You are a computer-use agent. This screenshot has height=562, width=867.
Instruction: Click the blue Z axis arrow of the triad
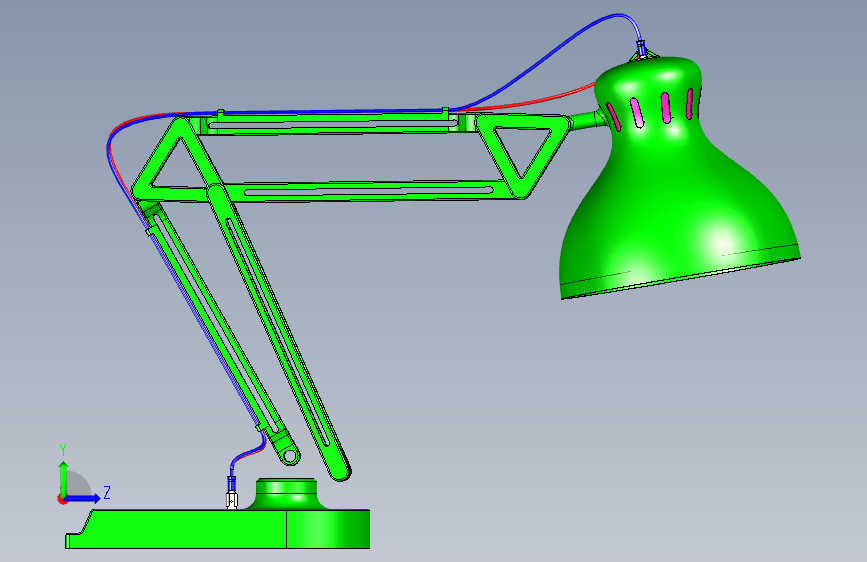click(83, 498)
